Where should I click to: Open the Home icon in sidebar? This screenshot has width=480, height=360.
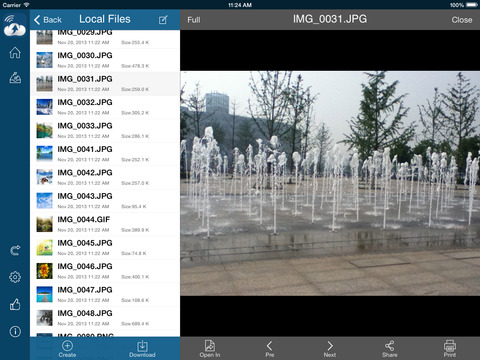coord(15,53)
